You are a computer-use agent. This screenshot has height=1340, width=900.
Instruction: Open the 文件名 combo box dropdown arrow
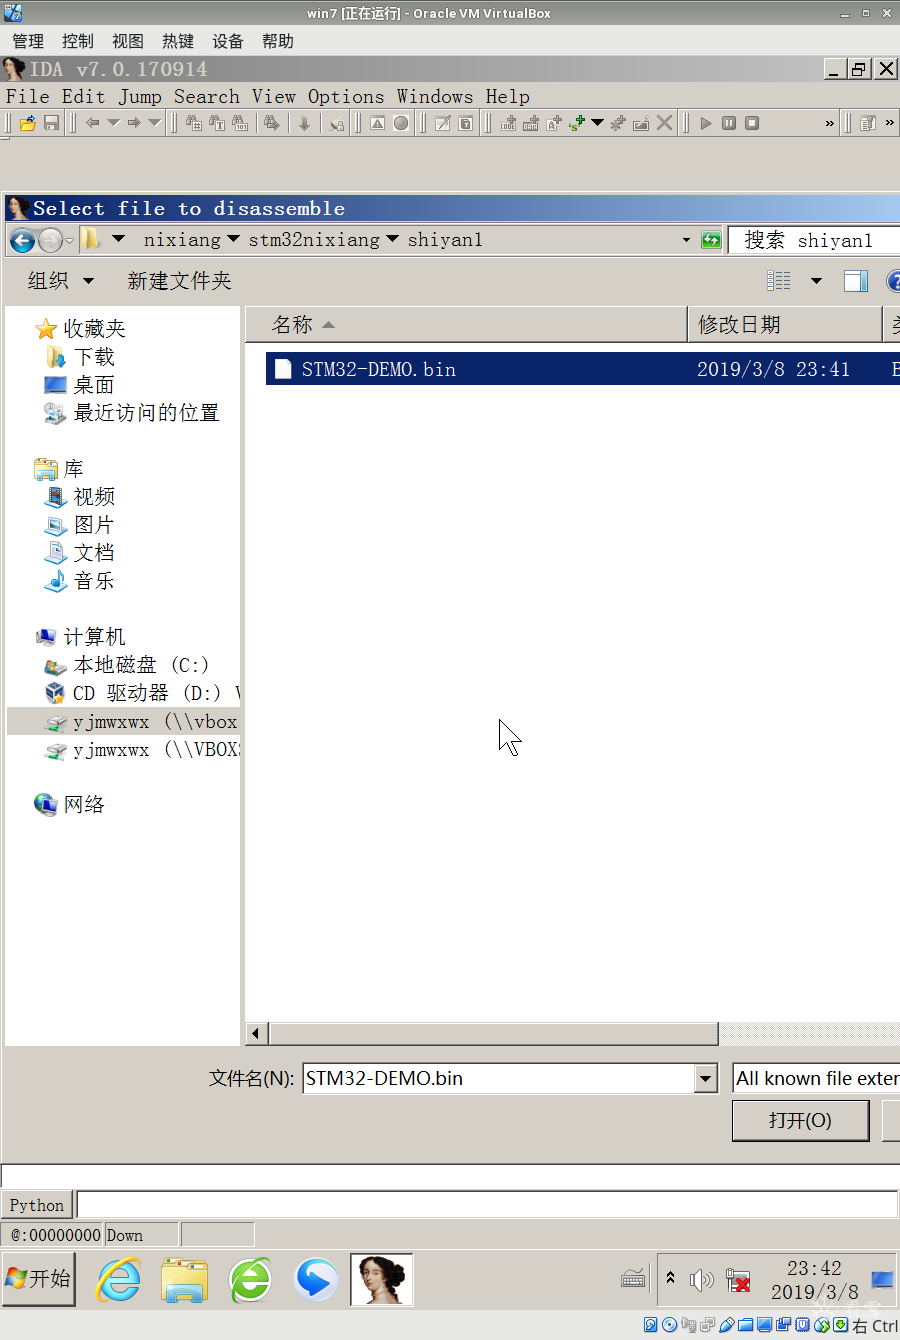tap(706, 1078)
